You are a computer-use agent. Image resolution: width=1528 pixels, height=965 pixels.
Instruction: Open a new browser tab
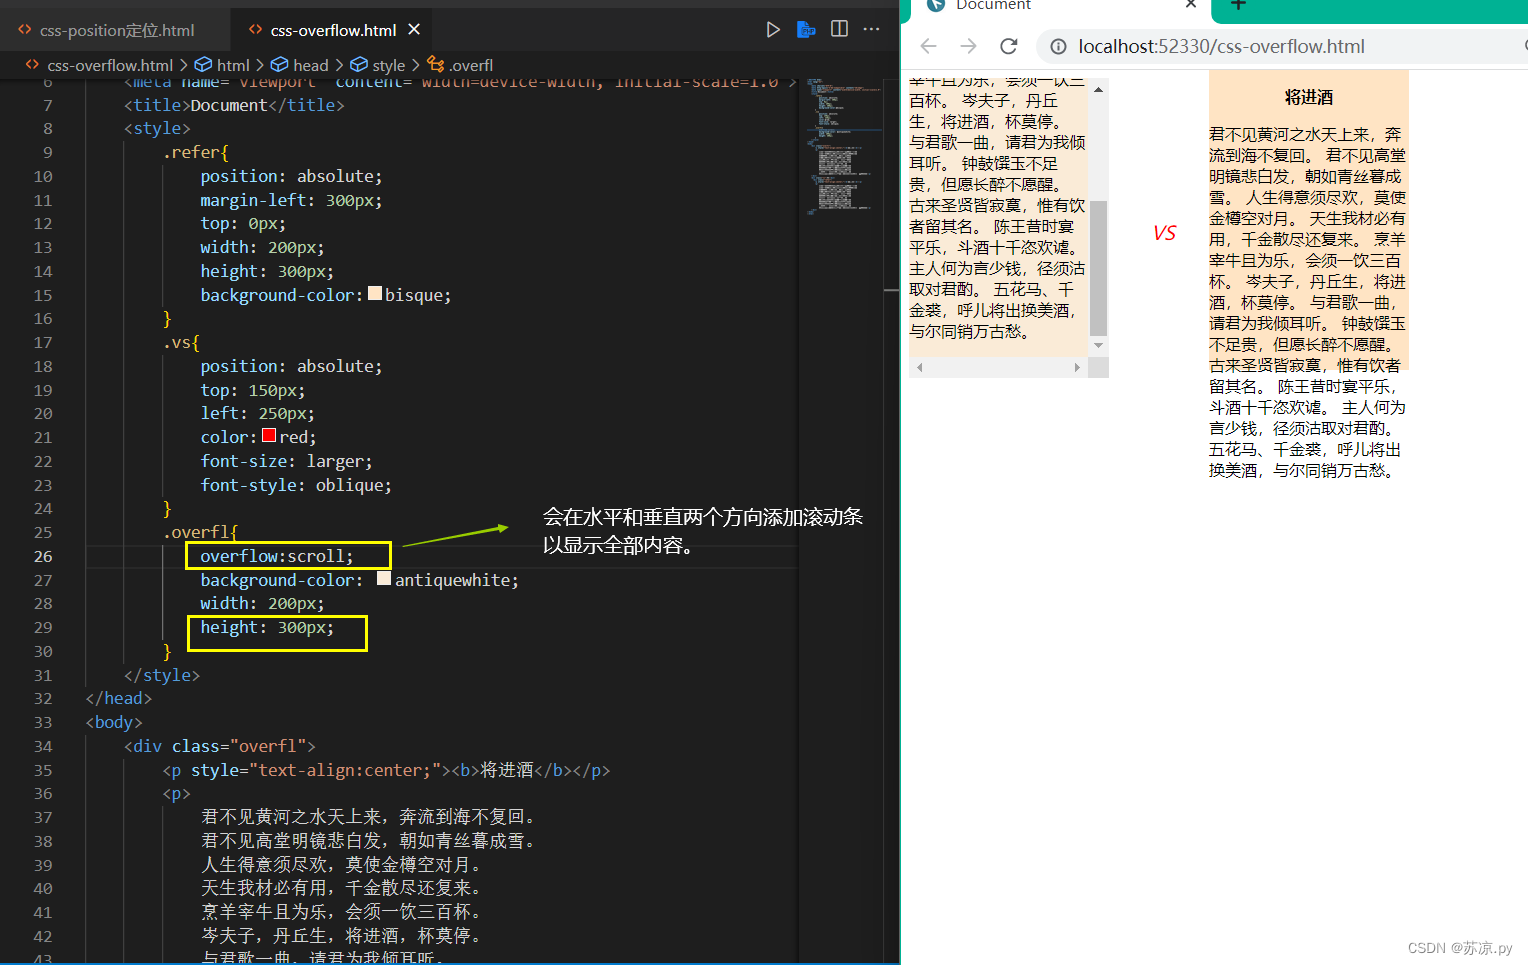click(1238, 5)
